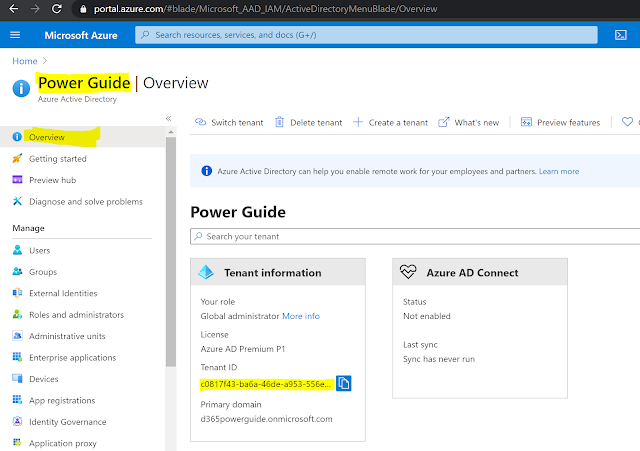The height and width of the screenshot is (451, 640).
Task: Click the Search resources, services, and docs box
Action: click(x=366, y=35)
